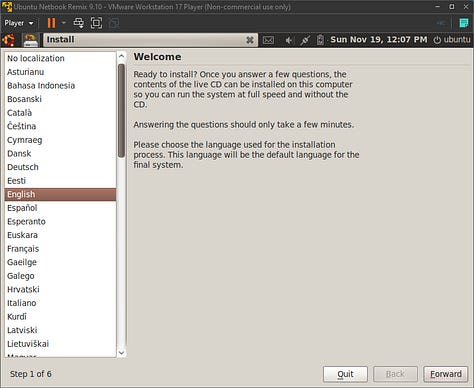This screenshot has width=474, height=388.
Task: Click the Forward button
Action: 446,374
